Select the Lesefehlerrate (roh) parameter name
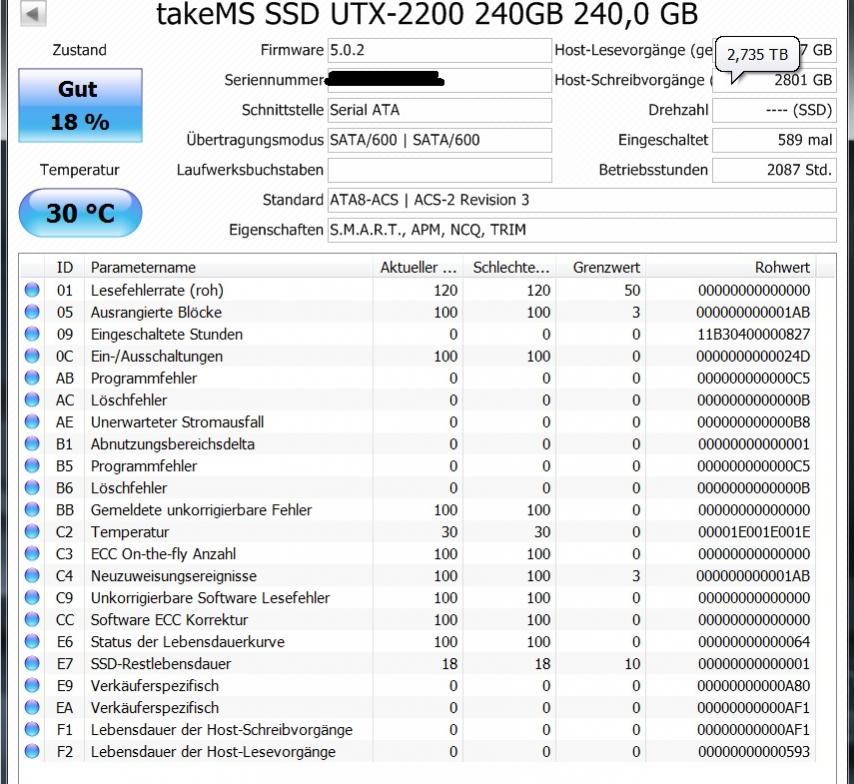The width and height of the screenshot is (854, 784). 157,290
